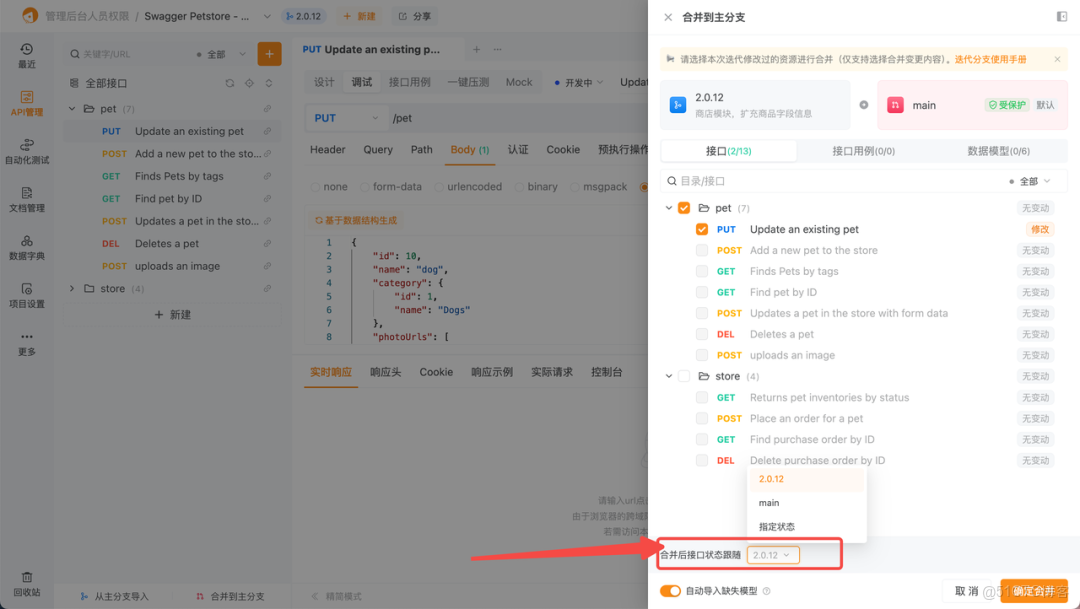This screenshot has height=609, width=1080.
Task: Enable the 自动导入缺失模型 toggle
Action: pos(670,592)
